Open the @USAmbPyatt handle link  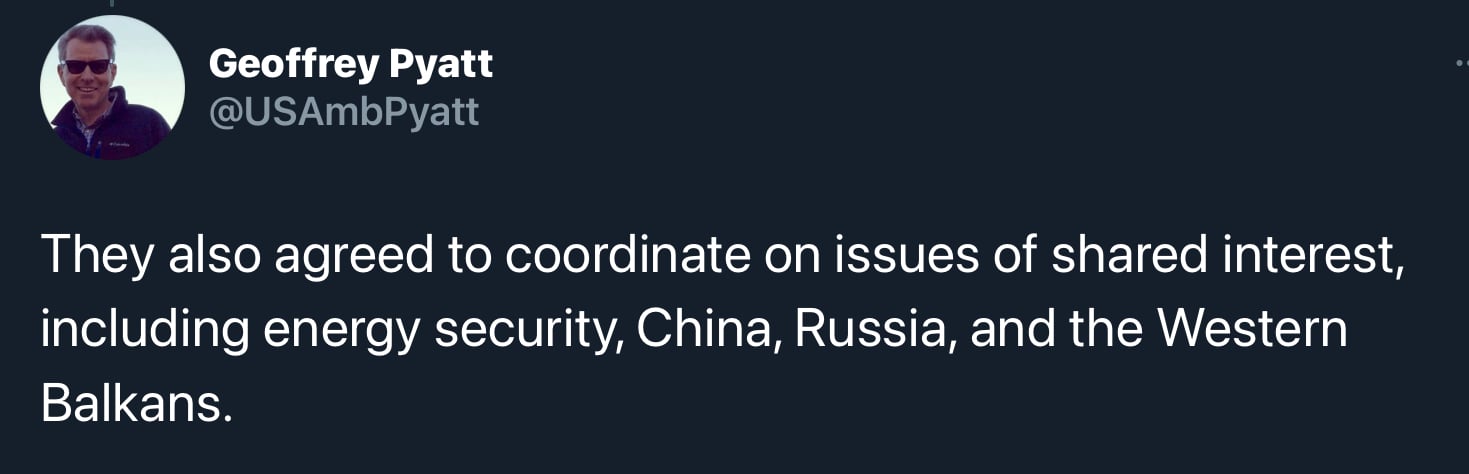tap(344, 112)
